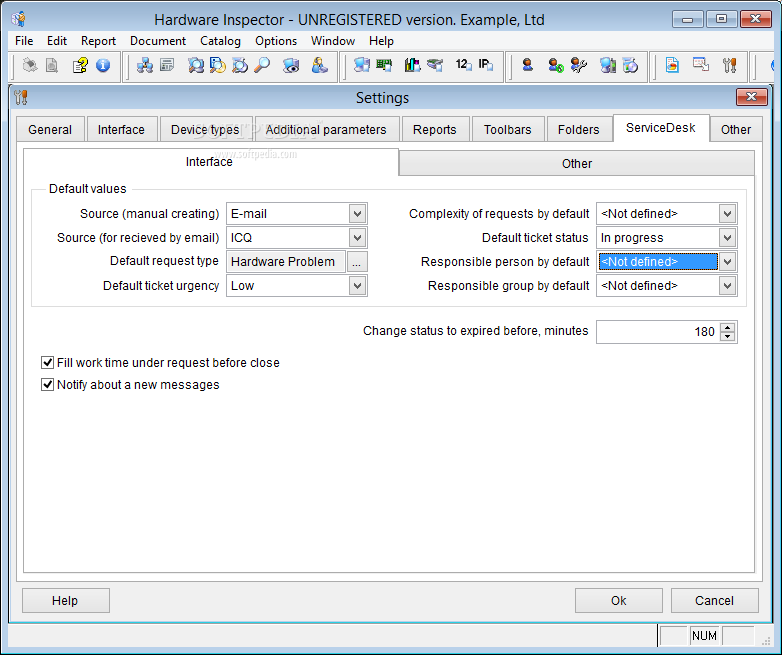Image resolution: width=782 pixels, height=655 pixels.
Task: Uncheck 'Notify about a new messages'
Action: click(x=47, y=385)
